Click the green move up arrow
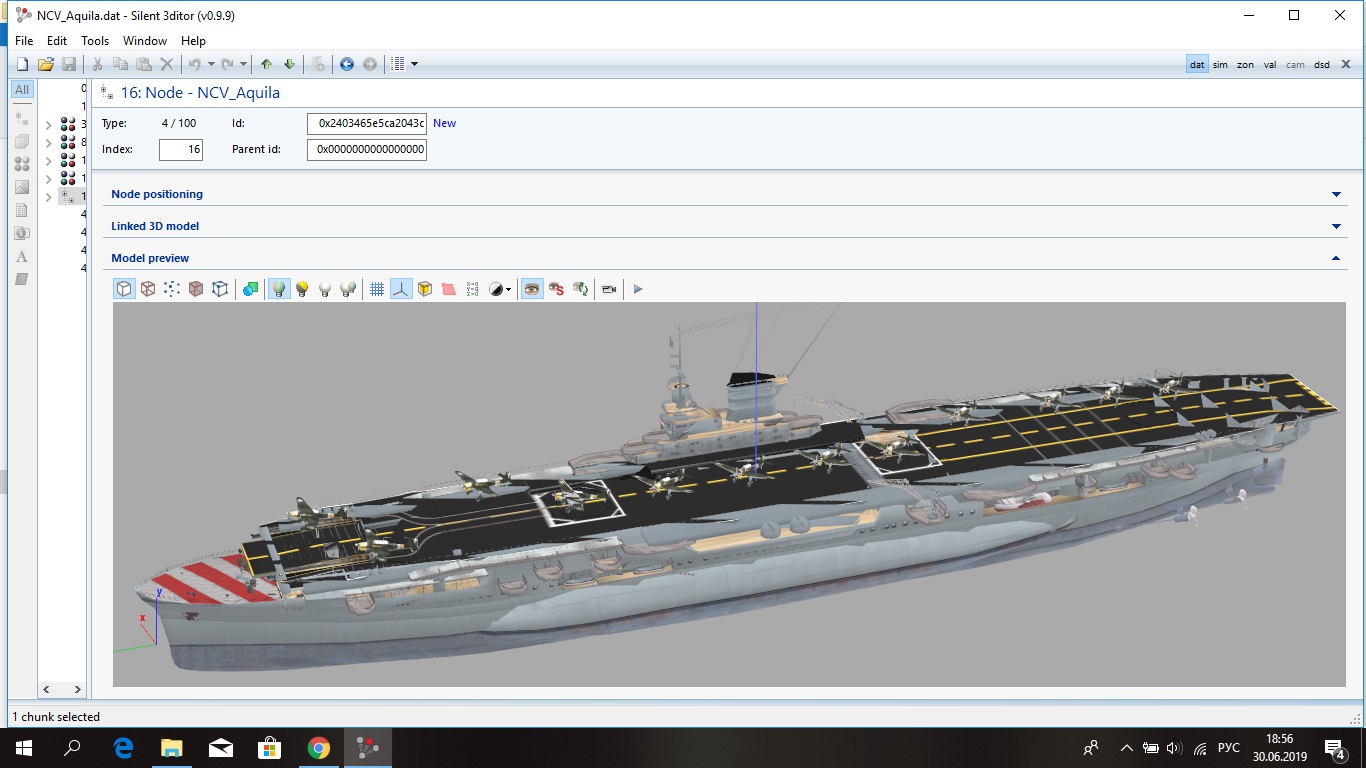1366x768 pixels. point(266,64)
